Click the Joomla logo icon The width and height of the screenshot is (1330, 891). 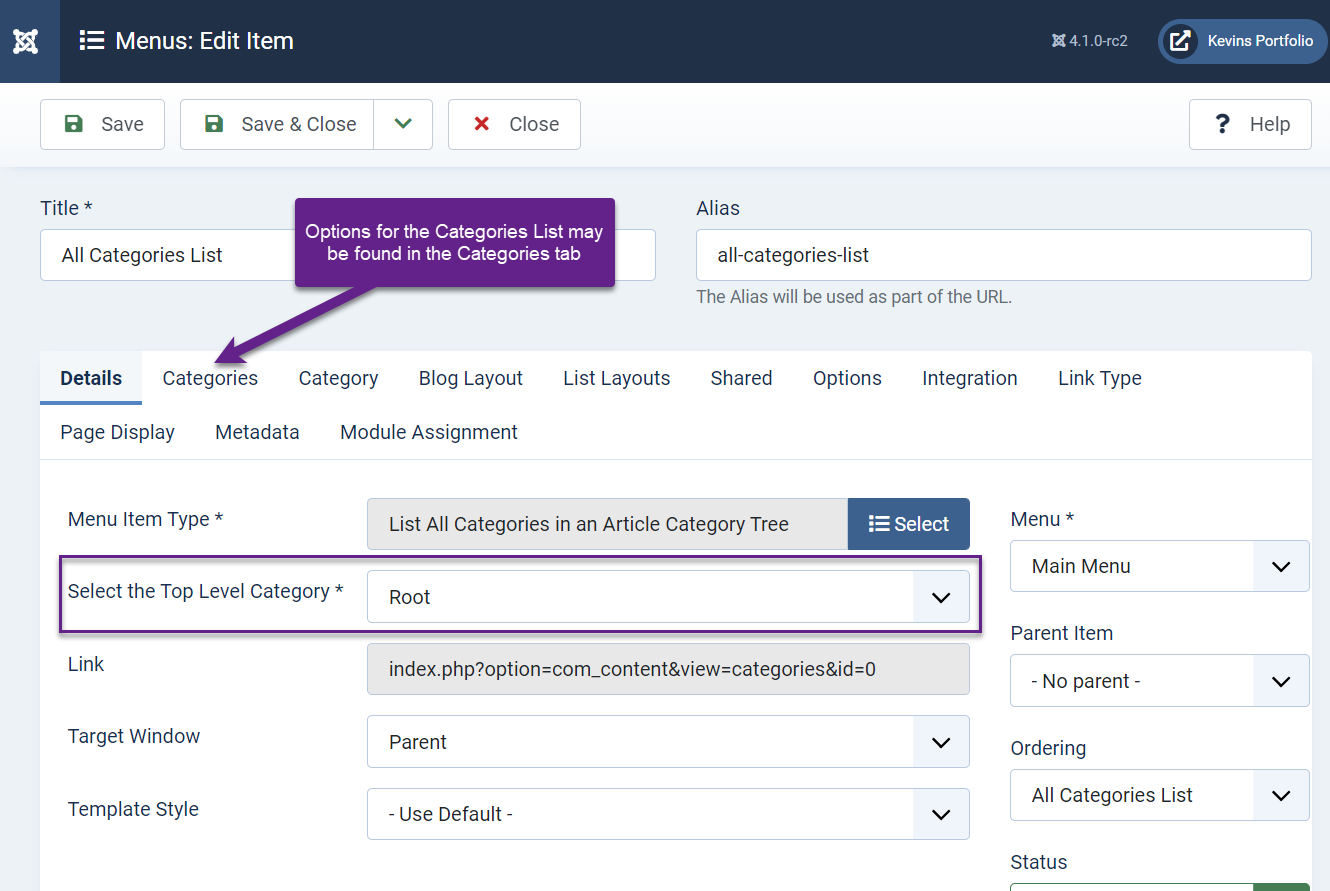click(26, 41)
